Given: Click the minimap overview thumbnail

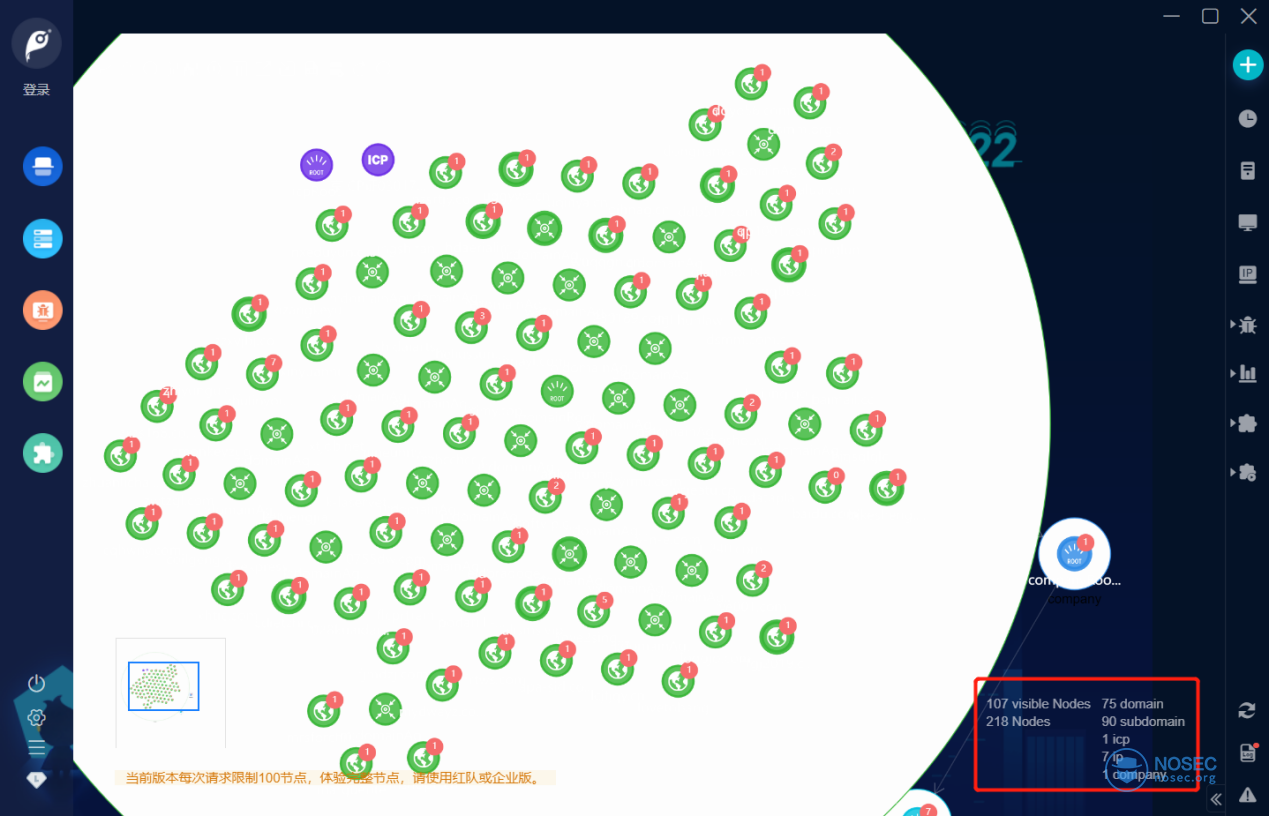Looking at the screenshot, I should [170, 692].
